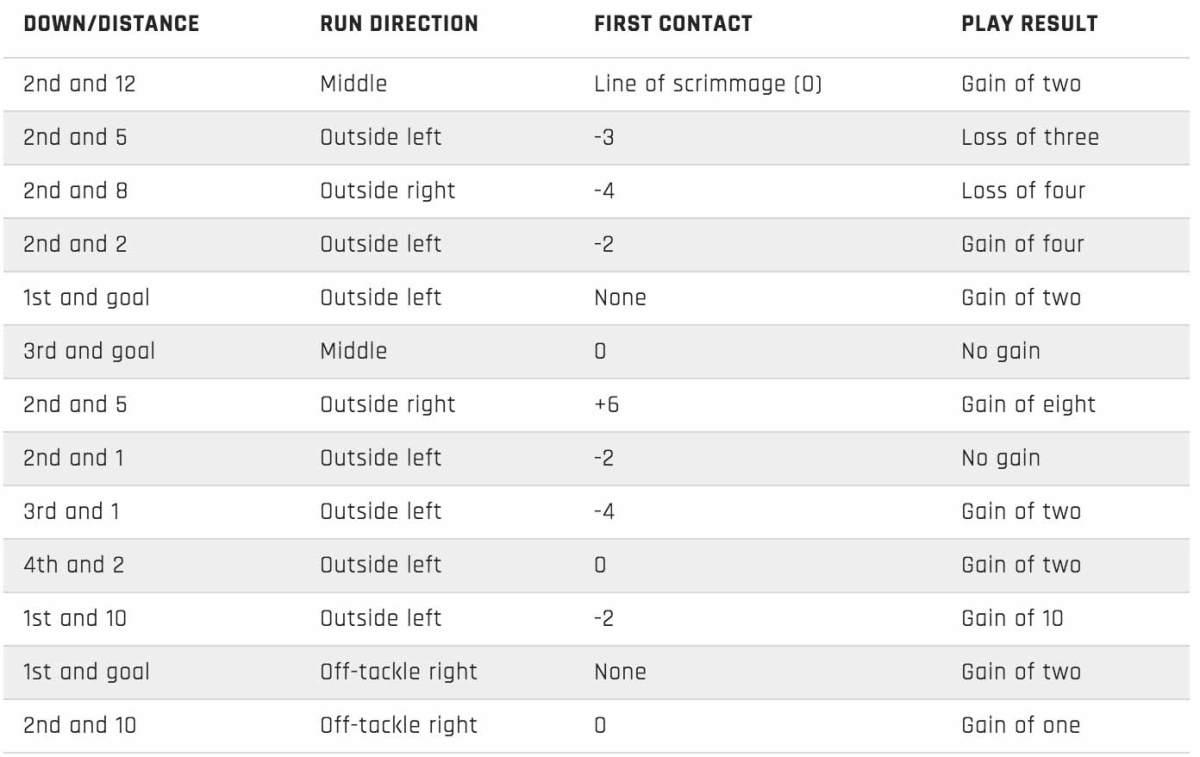Click the DOWN/DISTANCE column header
The image size is (1200, 757).
pyautogui.click(x=111, y=24)
